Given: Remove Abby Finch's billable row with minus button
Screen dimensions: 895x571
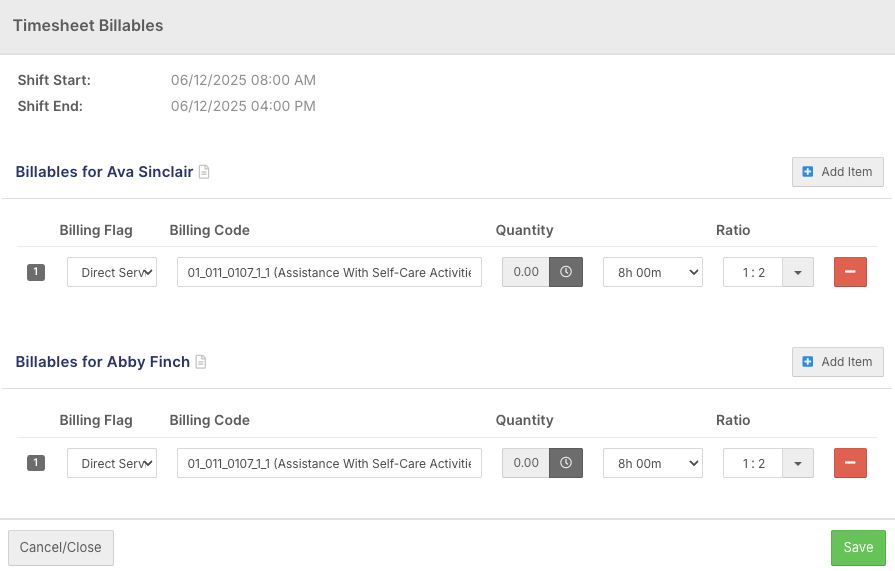Looking at the screenshot, I should coord(850,463).
